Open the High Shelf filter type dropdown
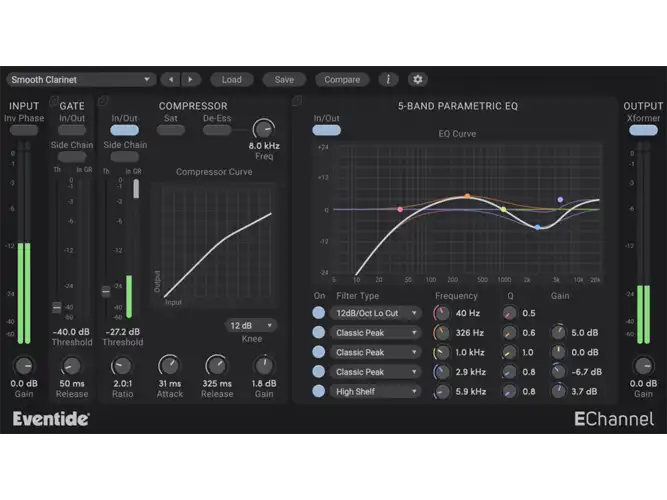The width and height of the screenshot is (667, 500). pos(375,391)
